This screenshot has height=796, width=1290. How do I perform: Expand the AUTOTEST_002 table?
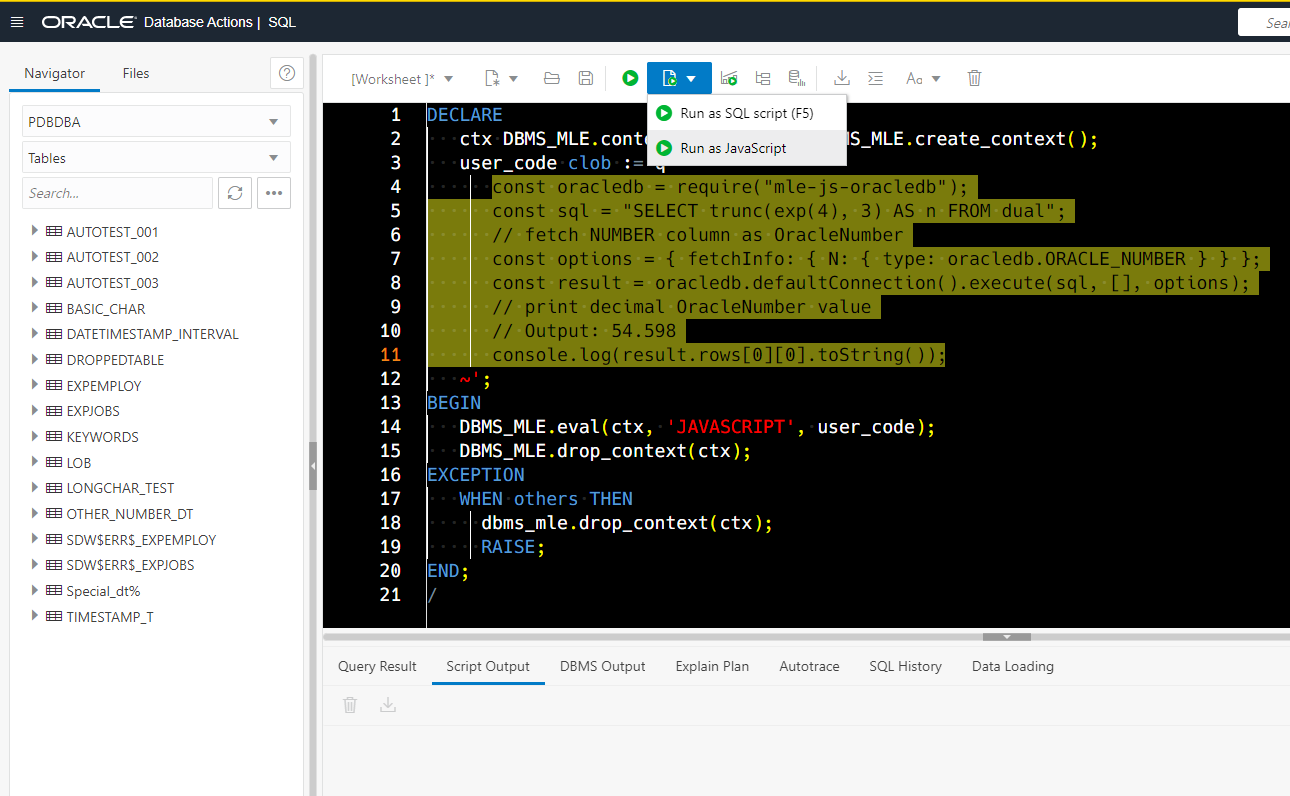35,257
